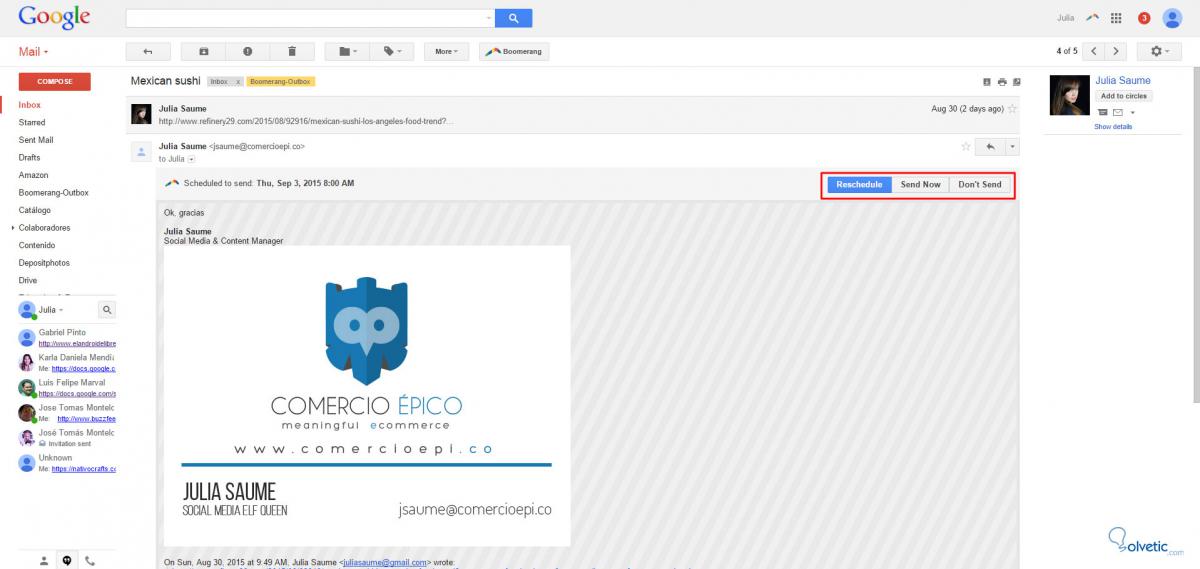Click Add to circles button

[x=1124, y=96]
